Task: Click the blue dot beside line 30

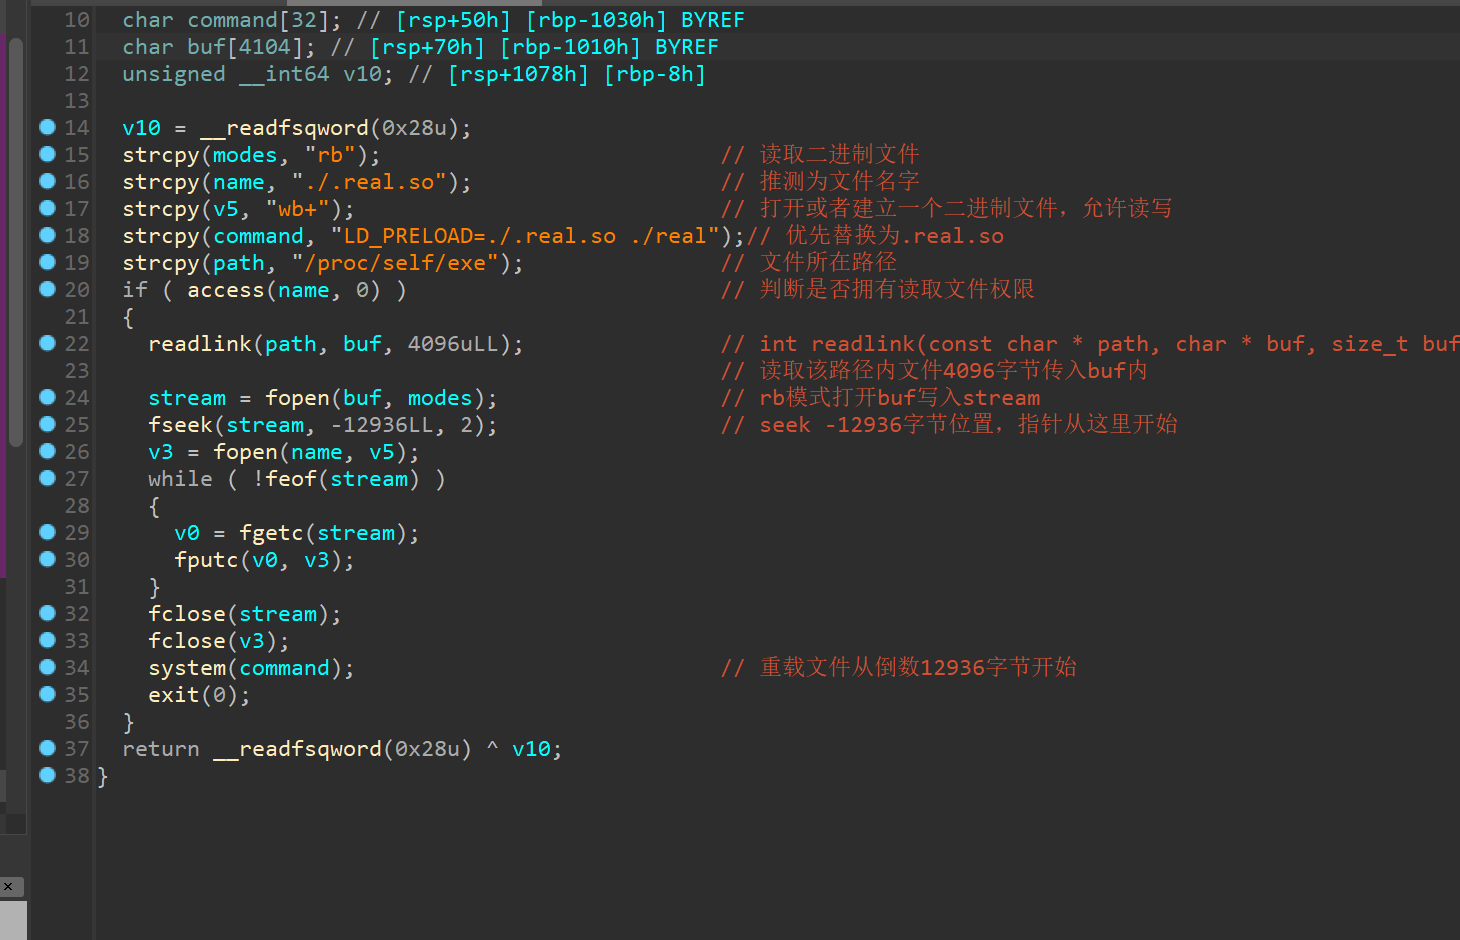Action: click(47, 559)
